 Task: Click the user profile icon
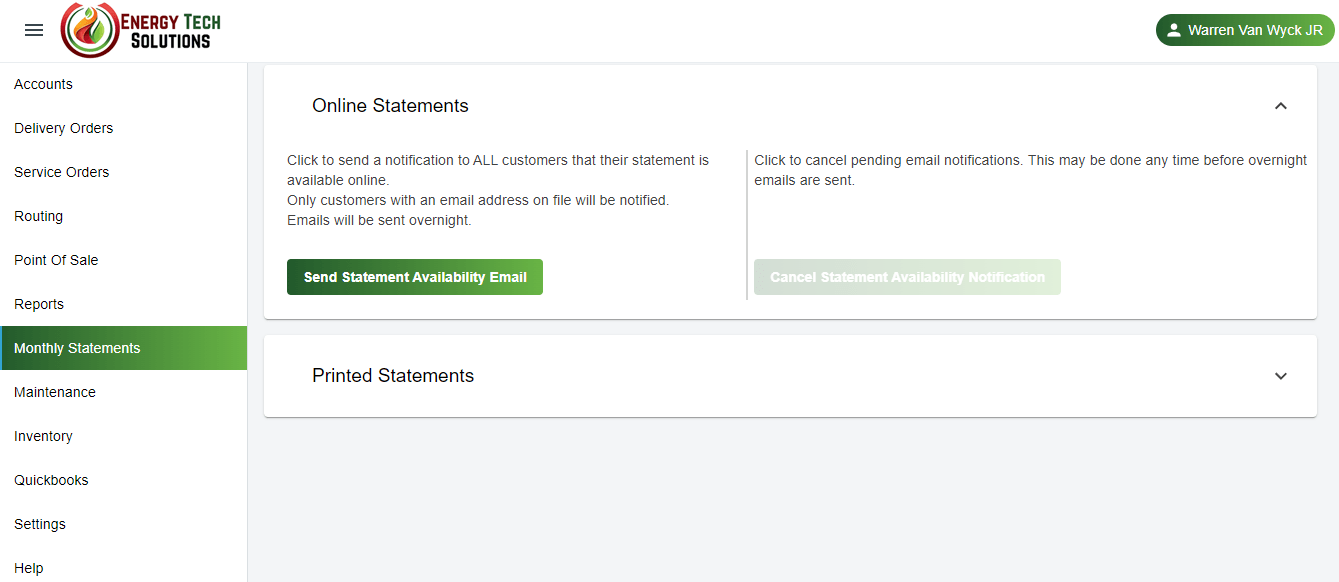1174,30
